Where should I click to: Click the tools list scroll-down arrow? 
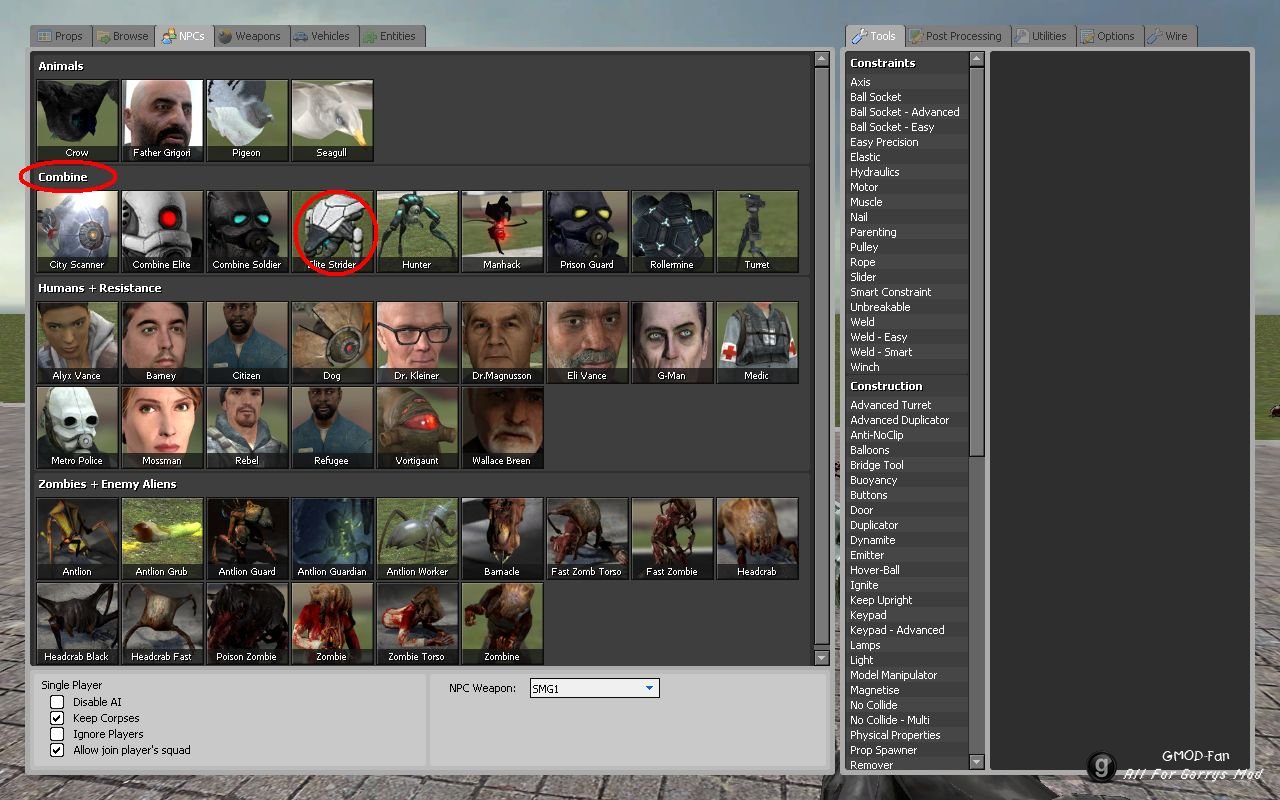click(x=977, y=762)
